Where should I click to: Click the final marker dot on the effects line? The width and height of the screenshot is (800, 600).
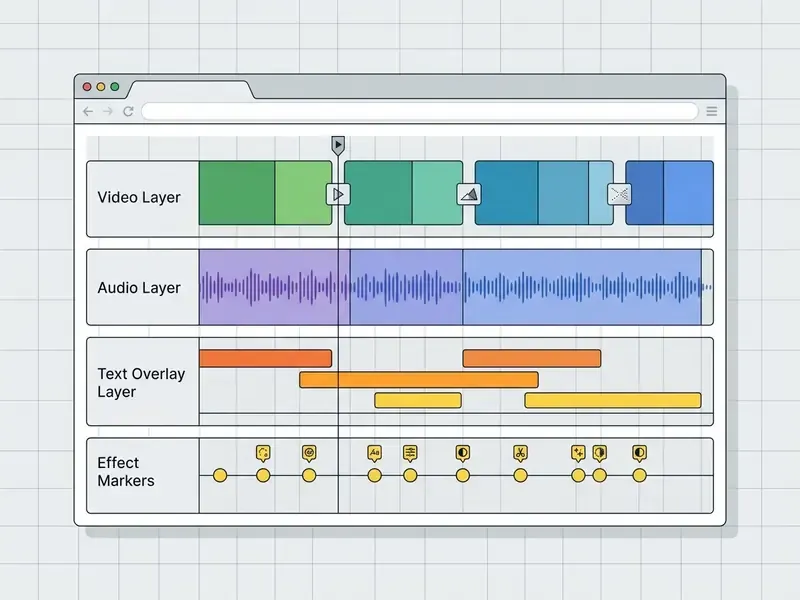coord(639,476)
